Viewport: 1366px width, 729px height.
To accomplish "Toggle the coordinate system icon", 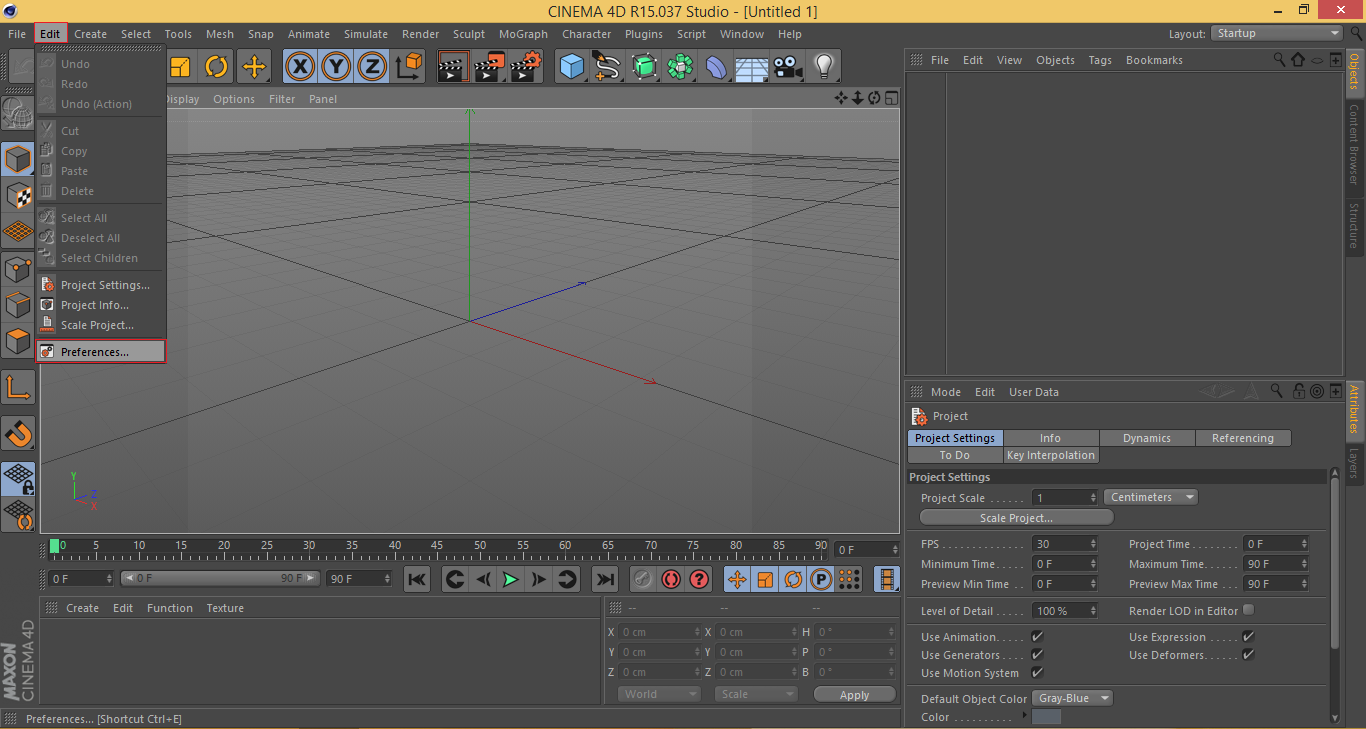I will pos(409,67).
